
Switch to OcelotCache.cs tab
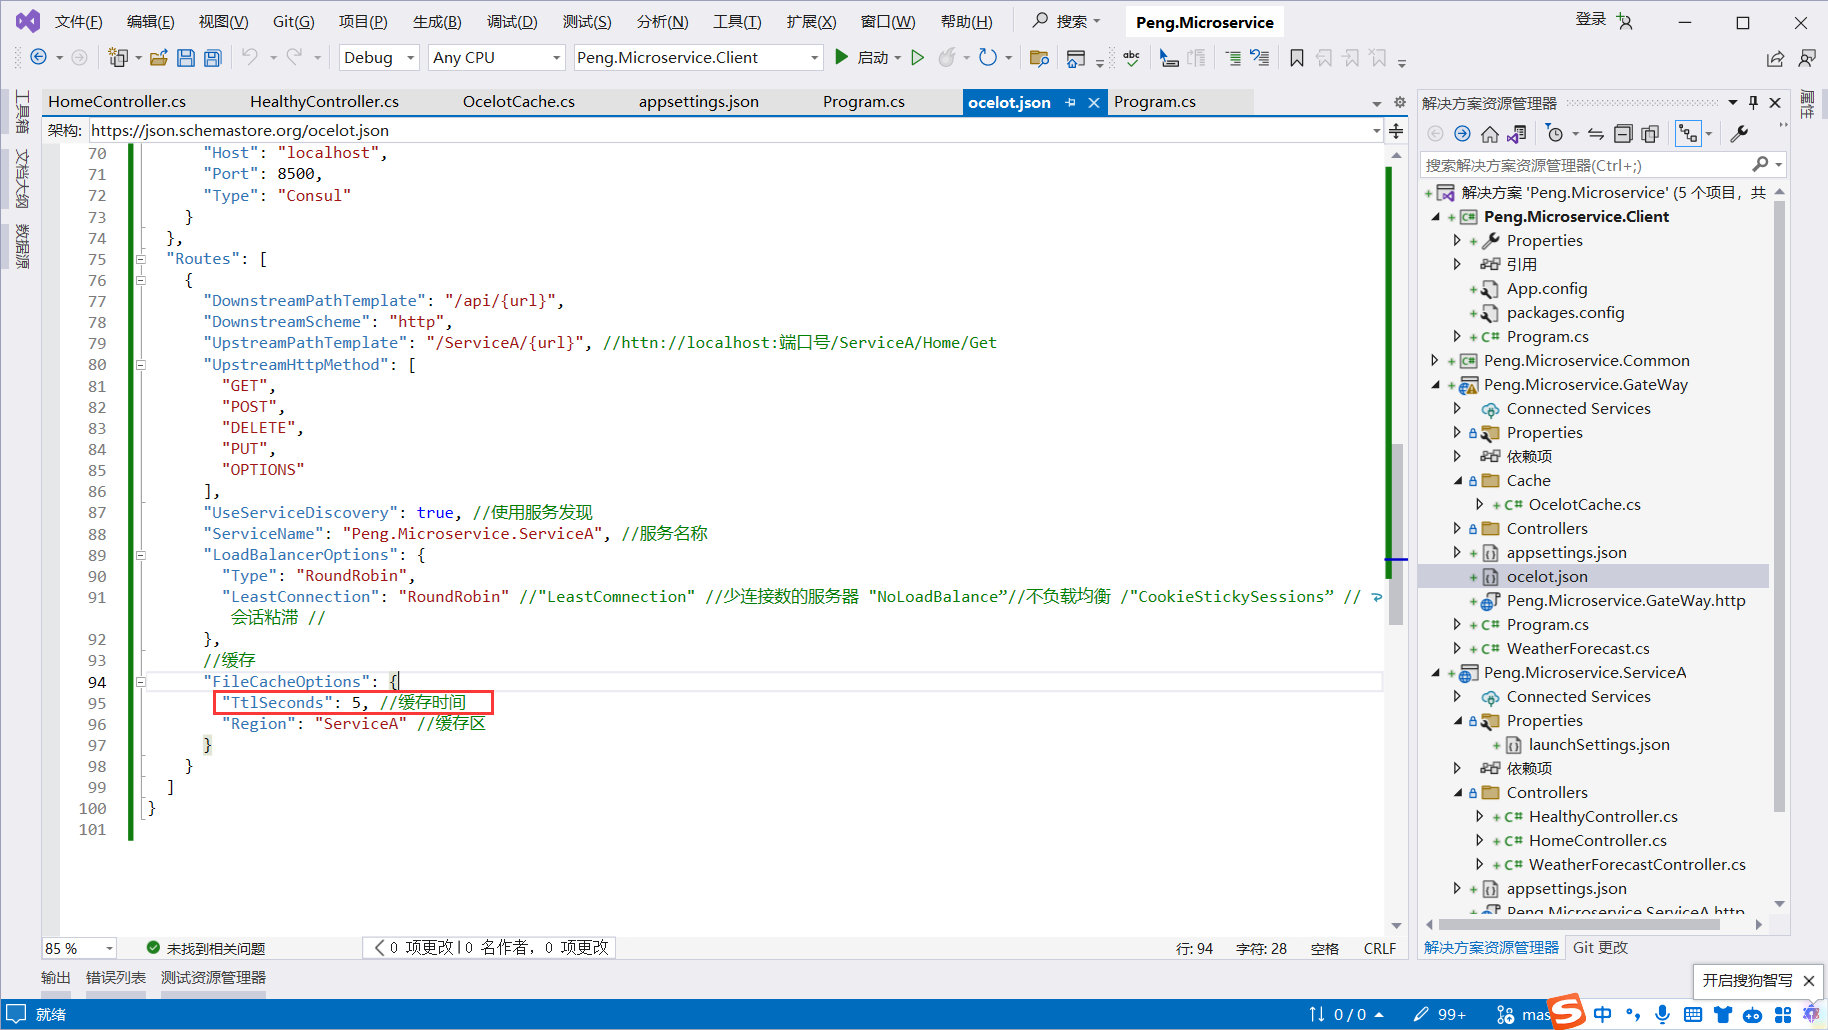(x=519, y=102)
